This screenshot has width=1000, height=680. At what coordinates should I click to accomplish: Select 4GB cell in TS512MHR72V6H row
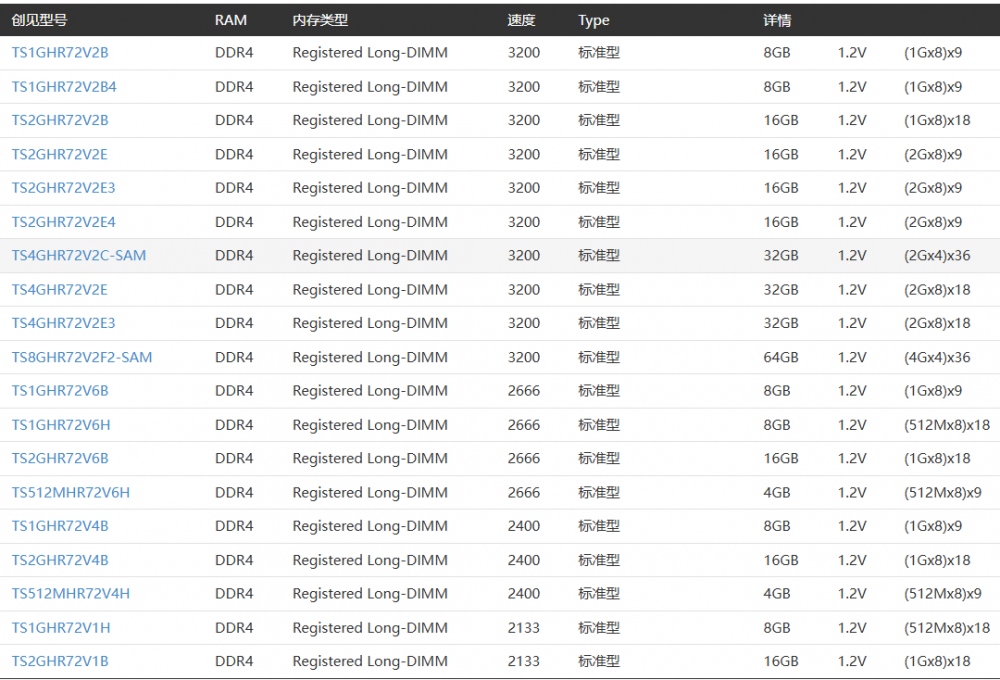[x=777, y=492]
